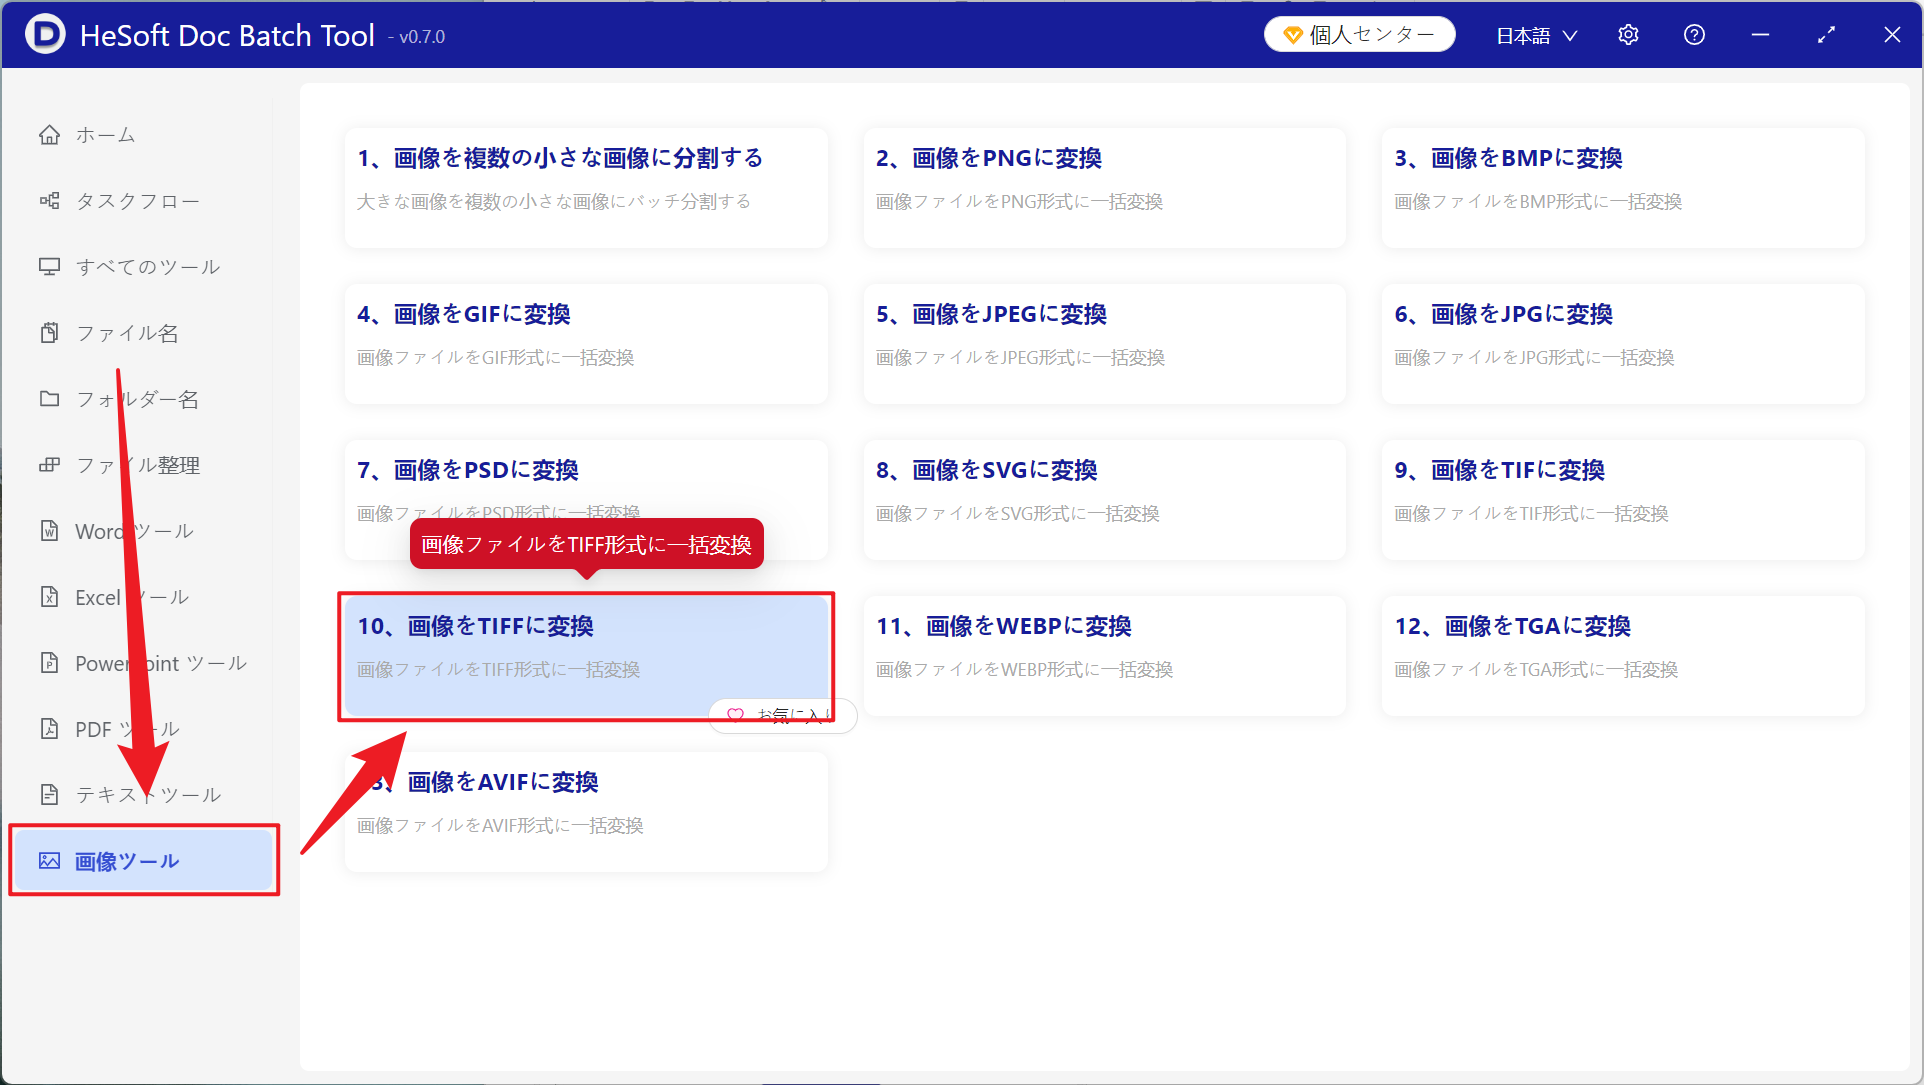This screenshot has height=1085, width=1924.
Task: Select 画像ツール in the sidebar
Action: tap(143, 861)
